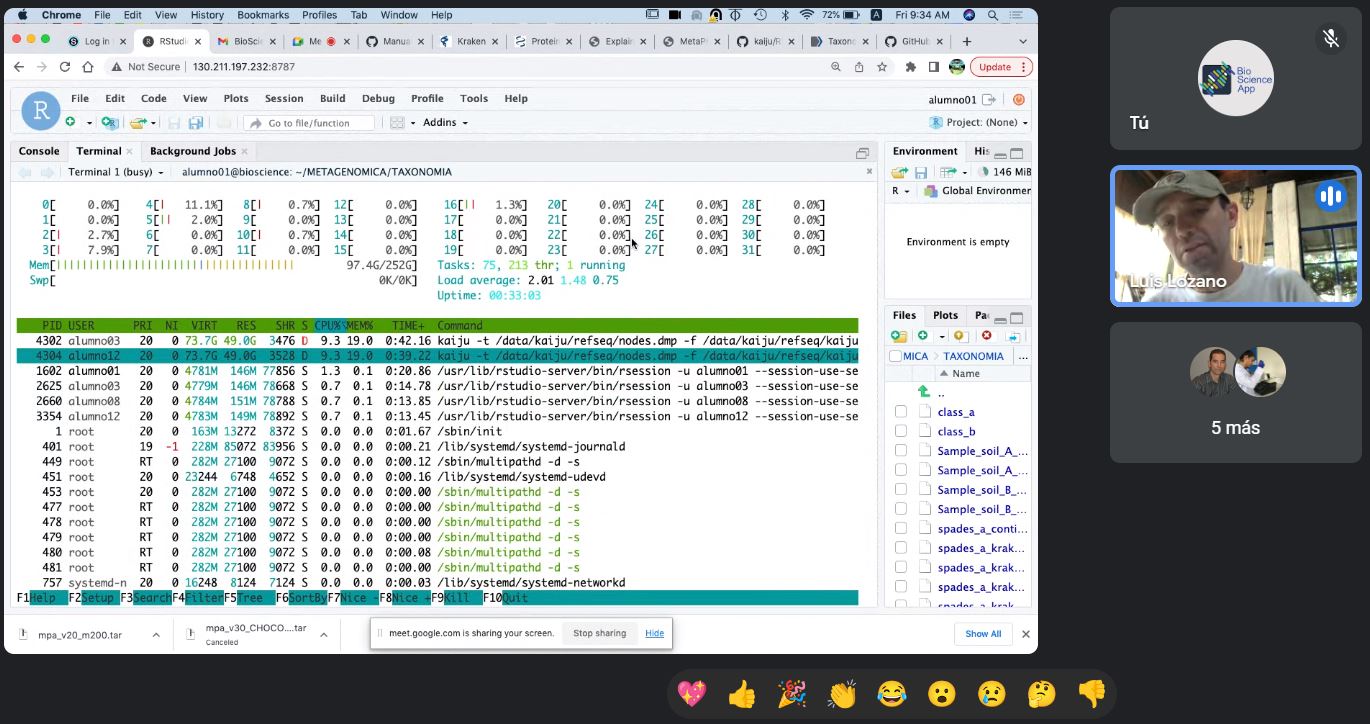Click the Go to file/function field
This screenshot has width=1370, height=724.
pos(309,123)
